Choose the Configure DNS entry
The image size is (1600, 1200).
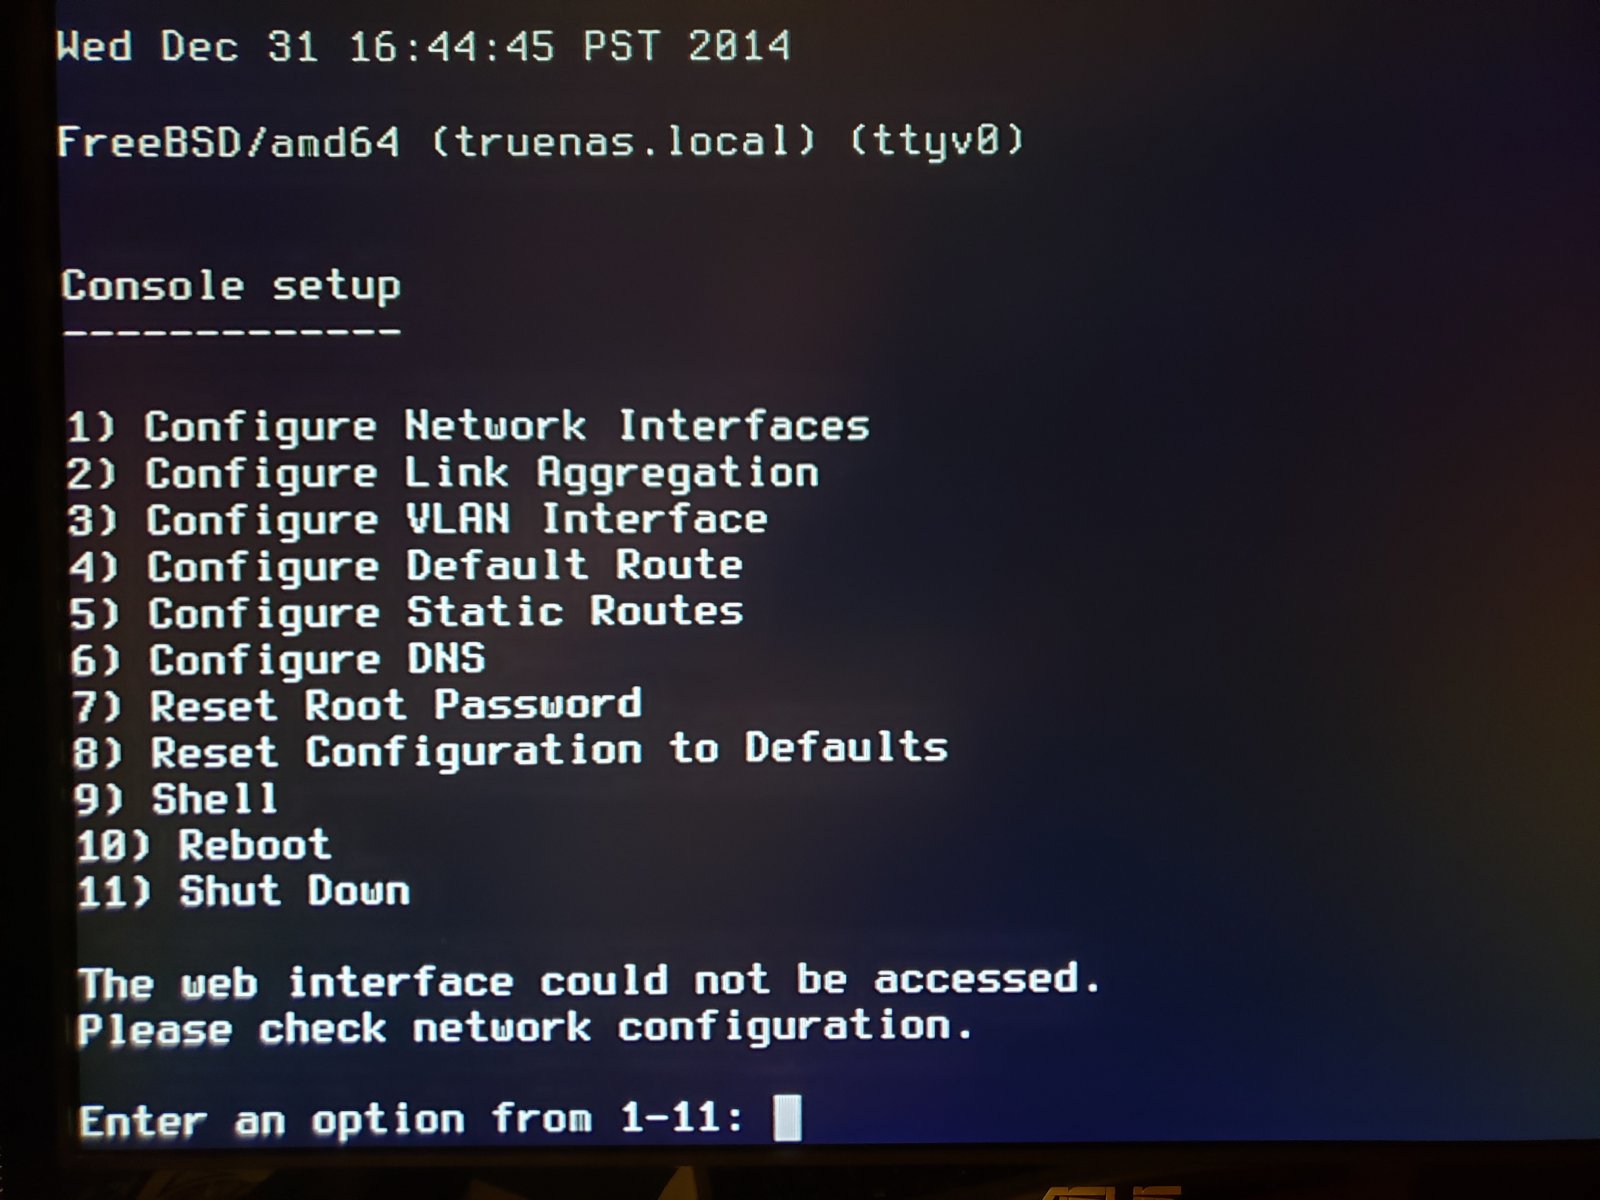click(x=278, y=660)
